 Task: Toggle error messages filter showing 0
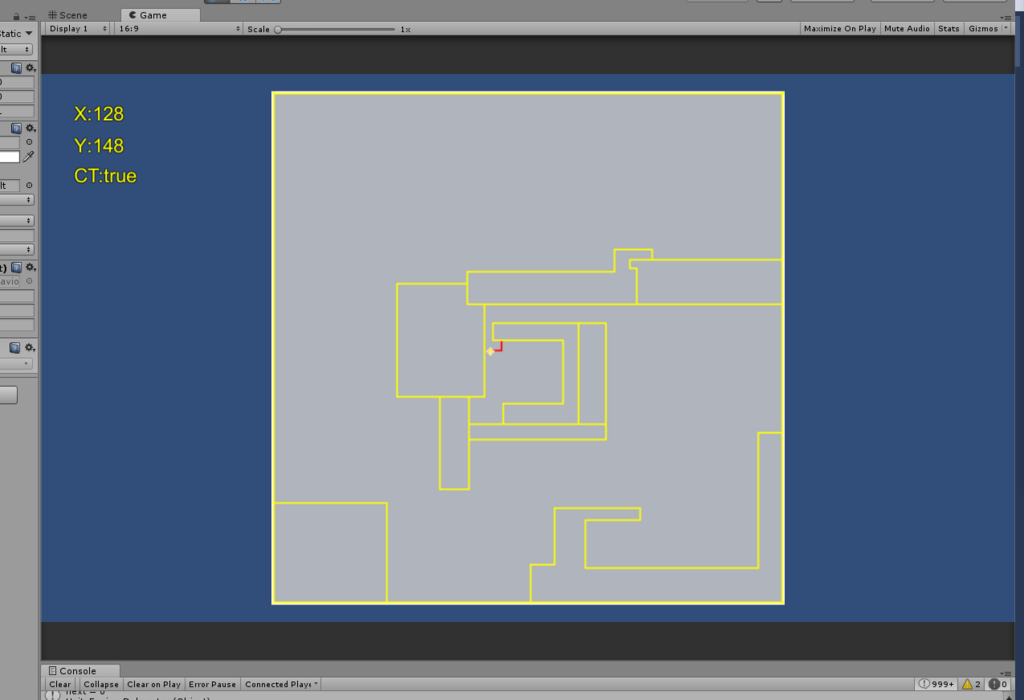coord(997,684)
